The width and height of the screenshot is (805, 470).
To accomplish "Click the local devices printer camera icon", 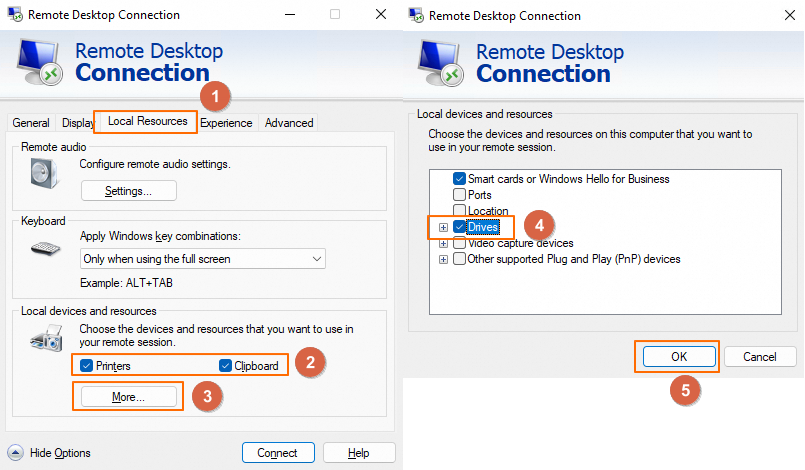I will click(47, 337).
